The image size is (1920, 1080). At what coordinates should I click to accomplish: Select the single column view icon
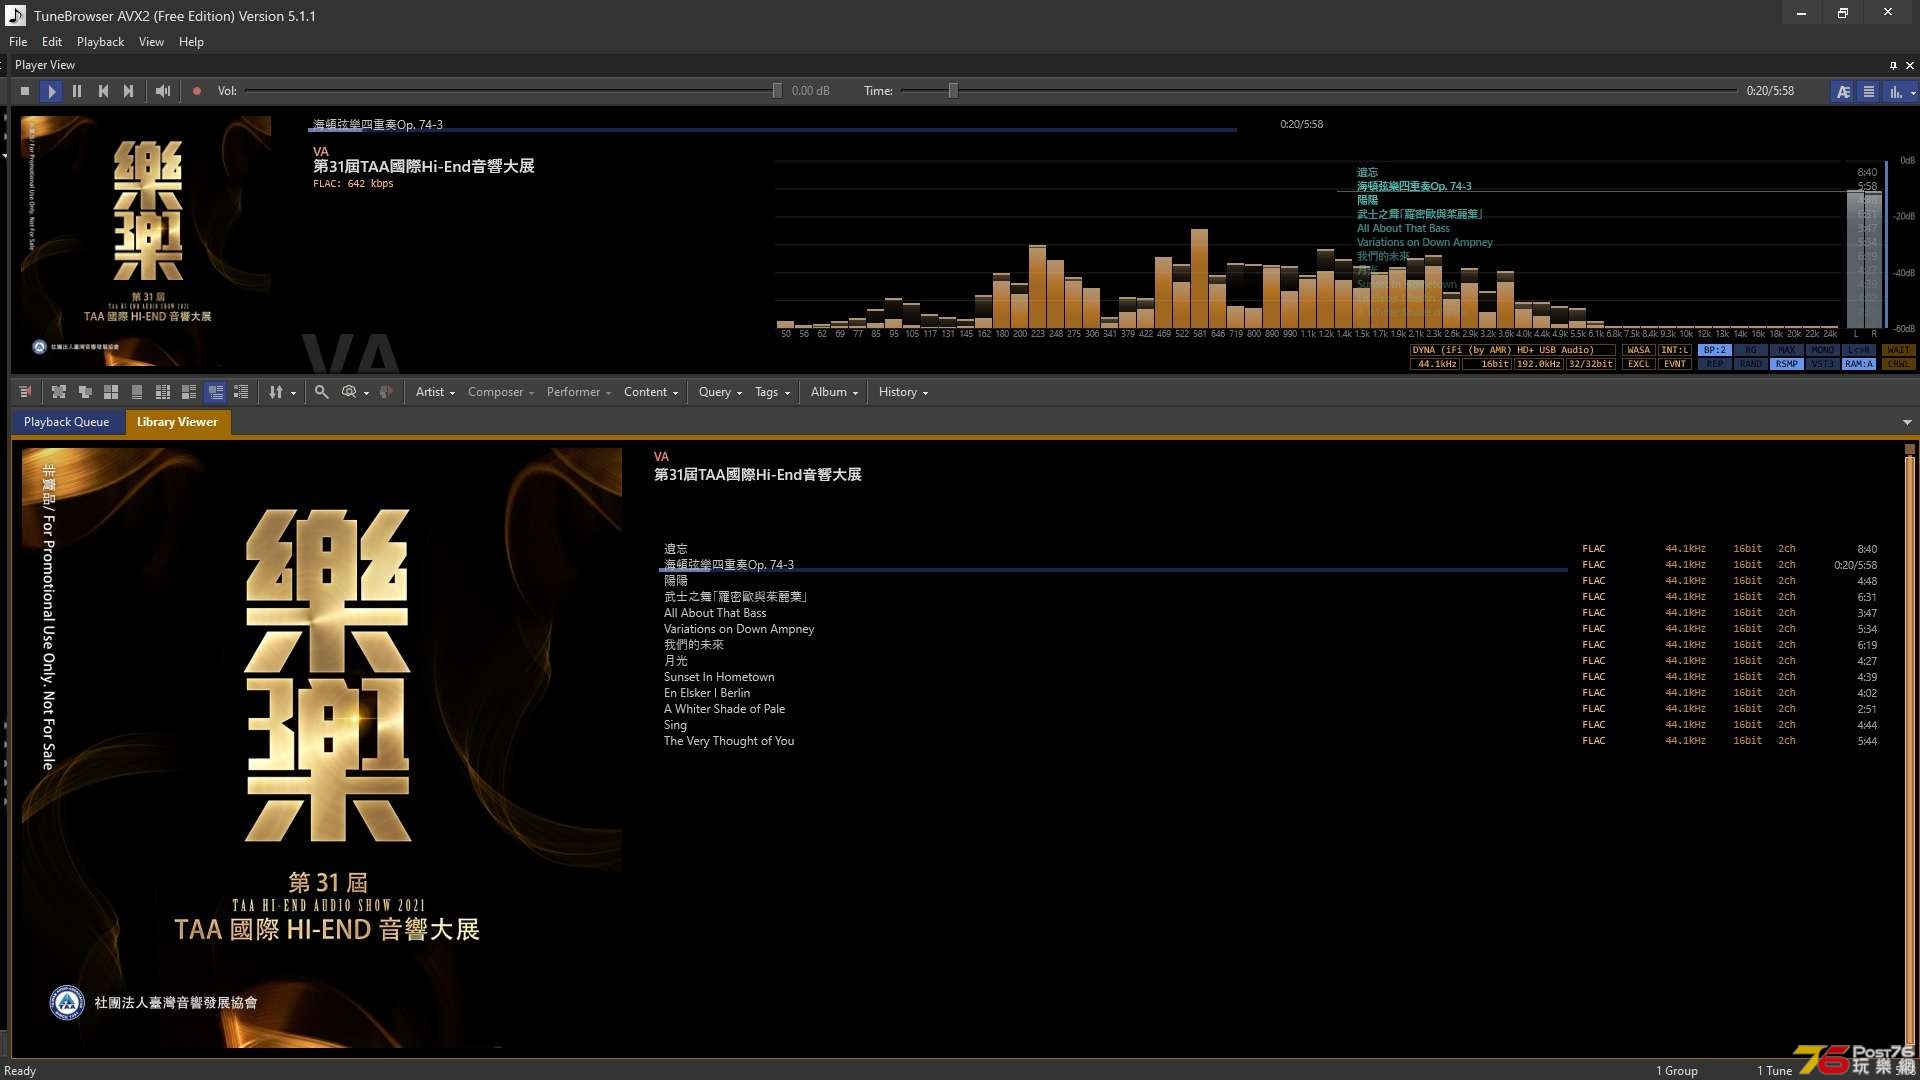point(137,392)
